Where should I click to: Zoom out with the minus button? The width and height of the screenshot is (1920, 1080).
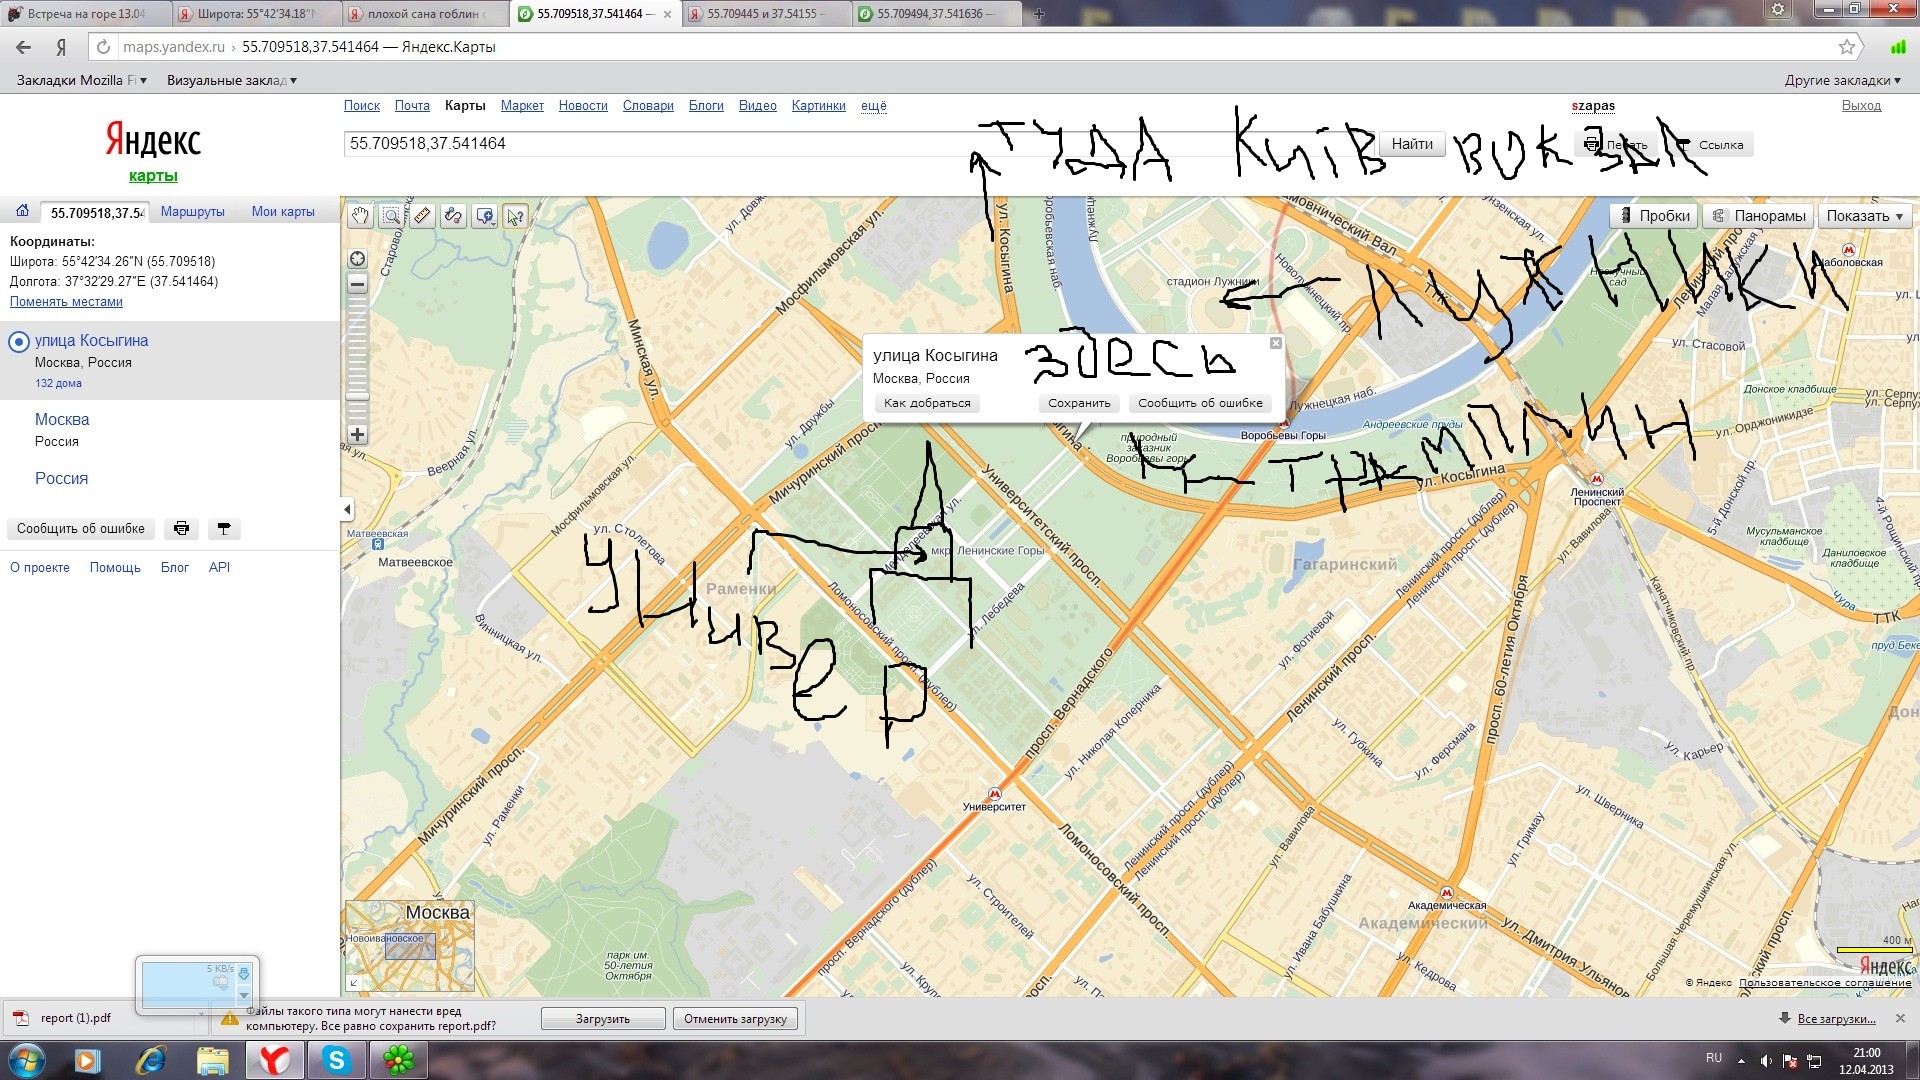pyautogui.click(x=357, y=284)
